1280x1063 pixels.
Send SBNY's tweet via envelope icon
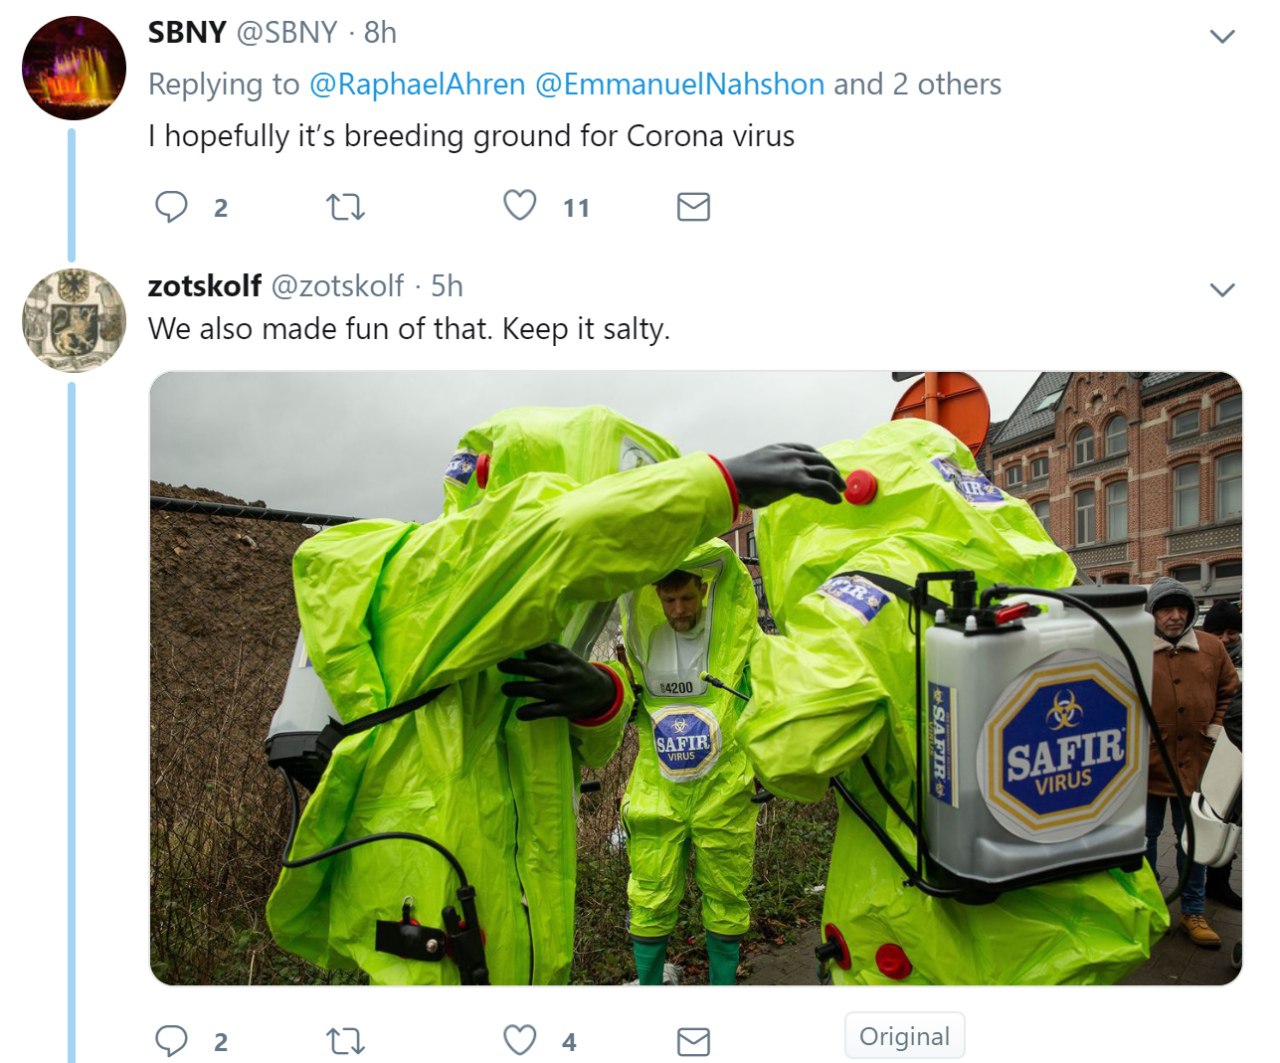point(693,207)
